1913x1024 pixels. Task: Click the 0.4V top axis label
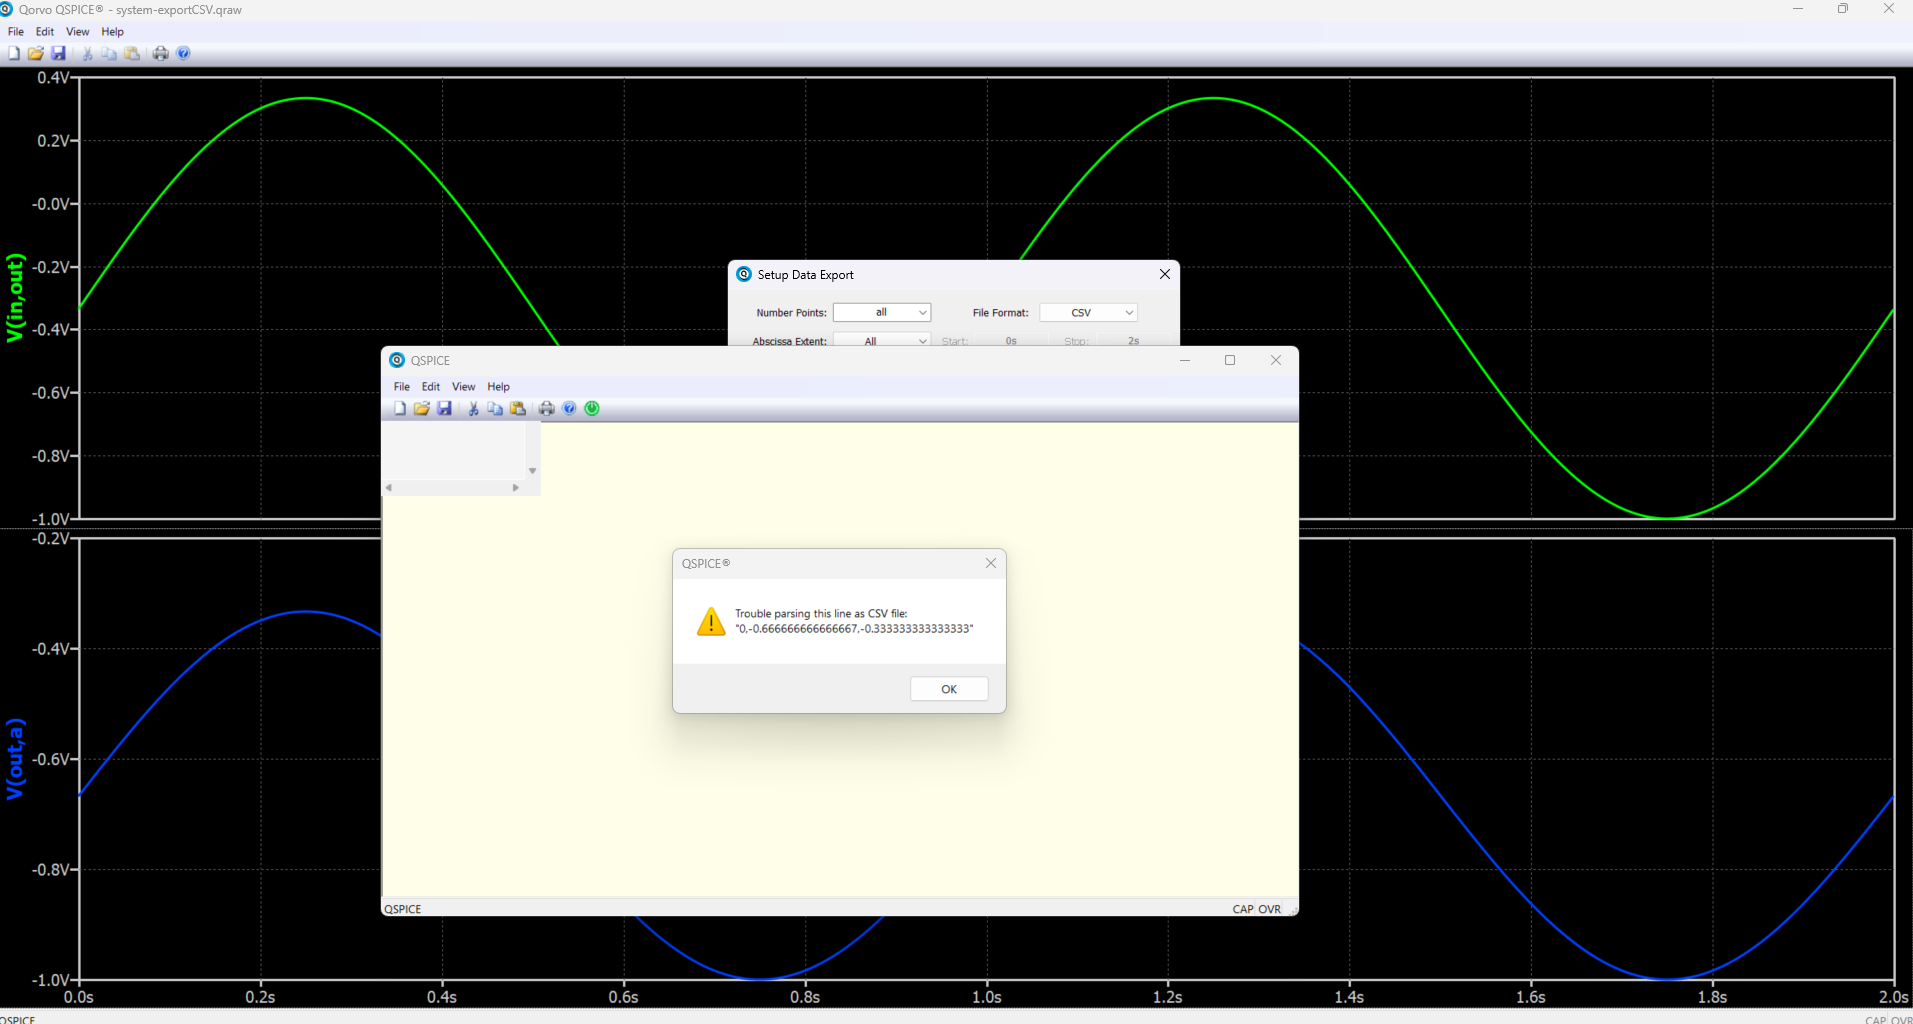click(x=53, y=78)
